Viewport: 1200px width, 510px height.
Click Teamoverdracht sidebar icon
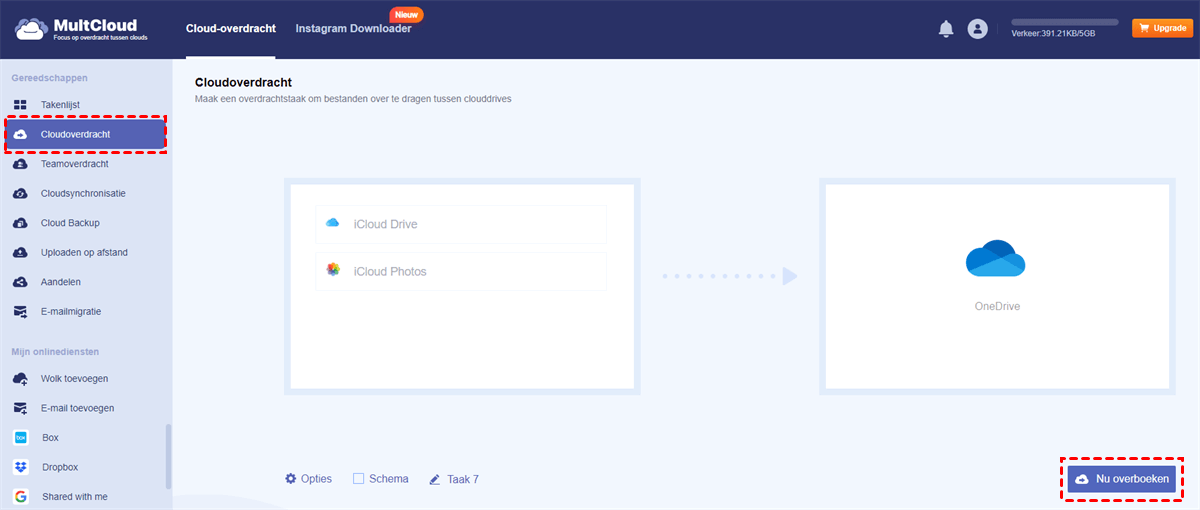20,164
